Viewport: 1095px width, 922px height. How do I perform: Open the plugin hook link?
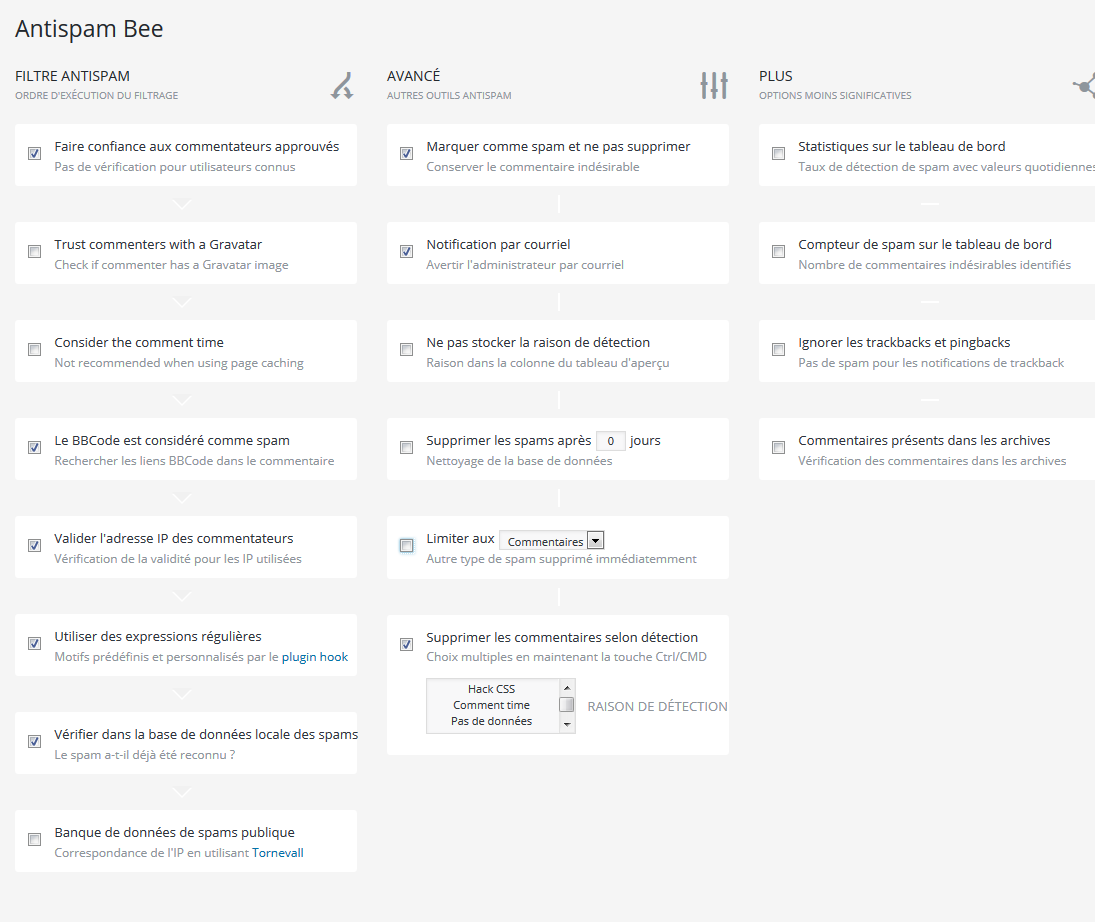[314, 657]
